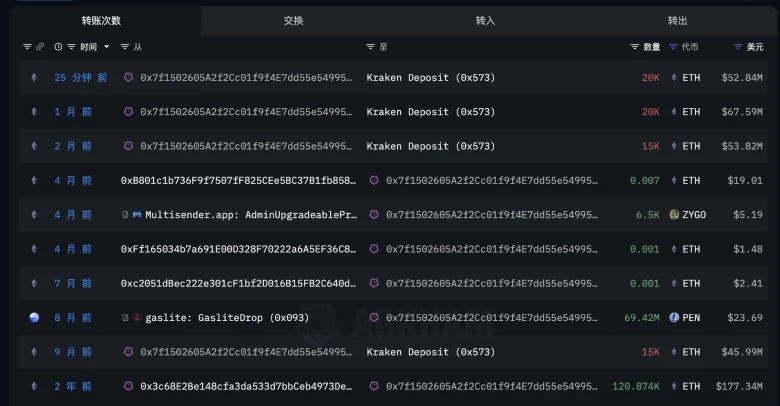Click the ZYGO token icon
This screenshot has width=780, height=406.
click(674, 215)
